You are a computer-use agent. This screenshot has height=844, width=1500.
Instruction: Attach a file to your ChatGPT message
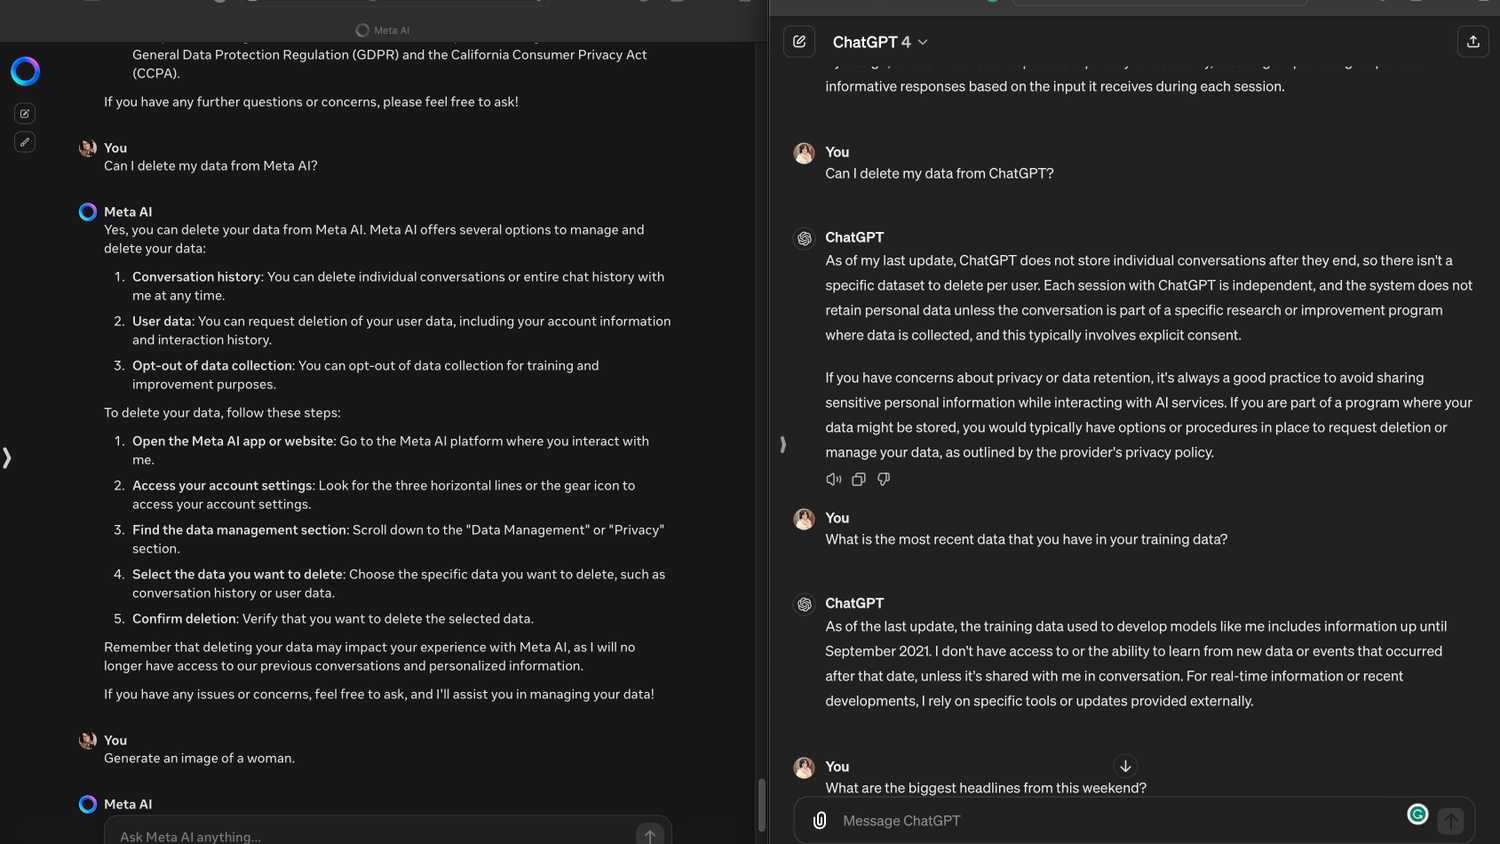[x=819, y=820]
